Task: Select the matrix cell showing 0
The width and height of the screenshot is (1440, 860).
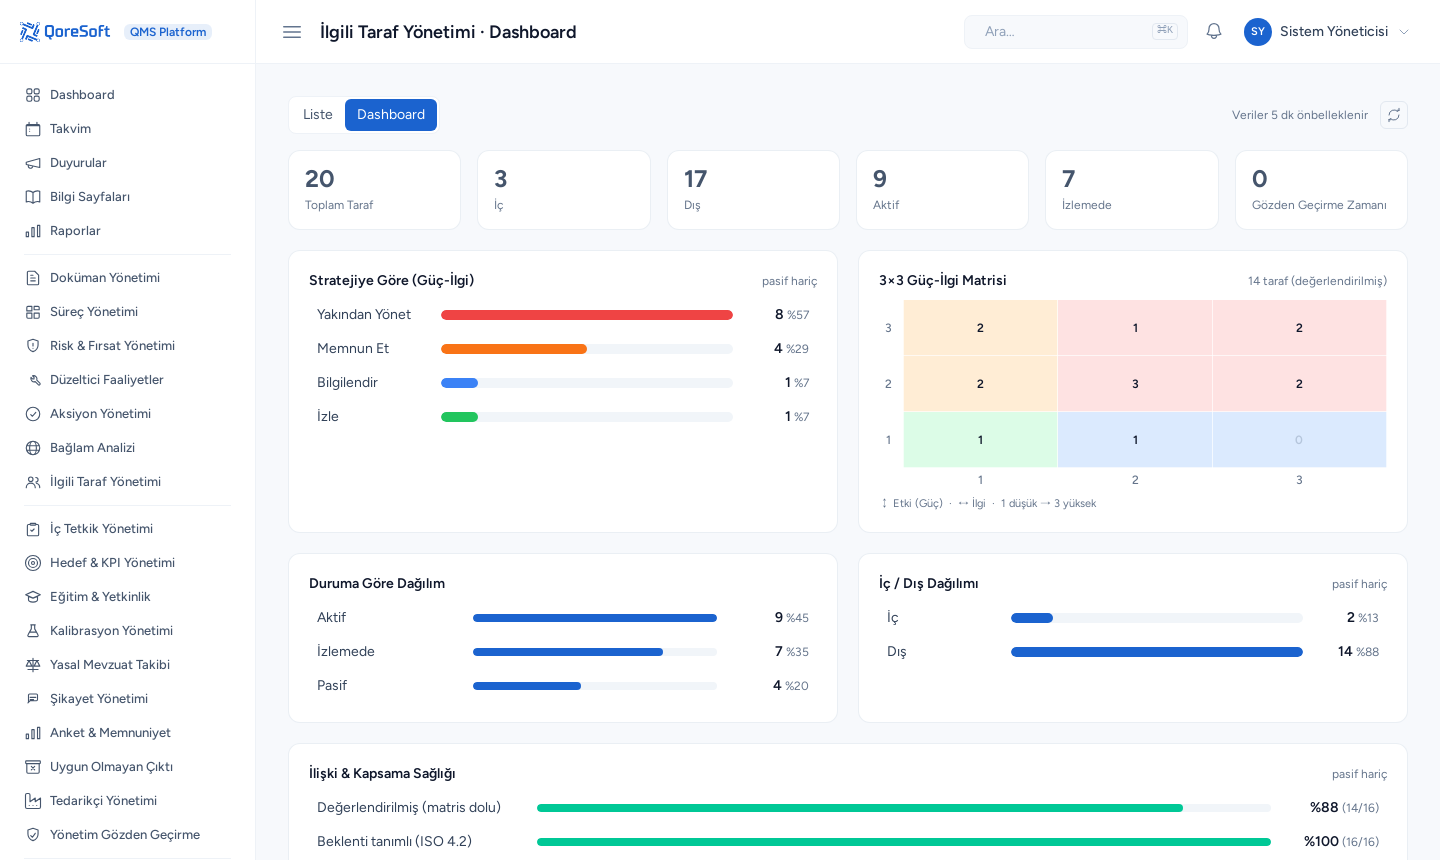Action: 1299,440
